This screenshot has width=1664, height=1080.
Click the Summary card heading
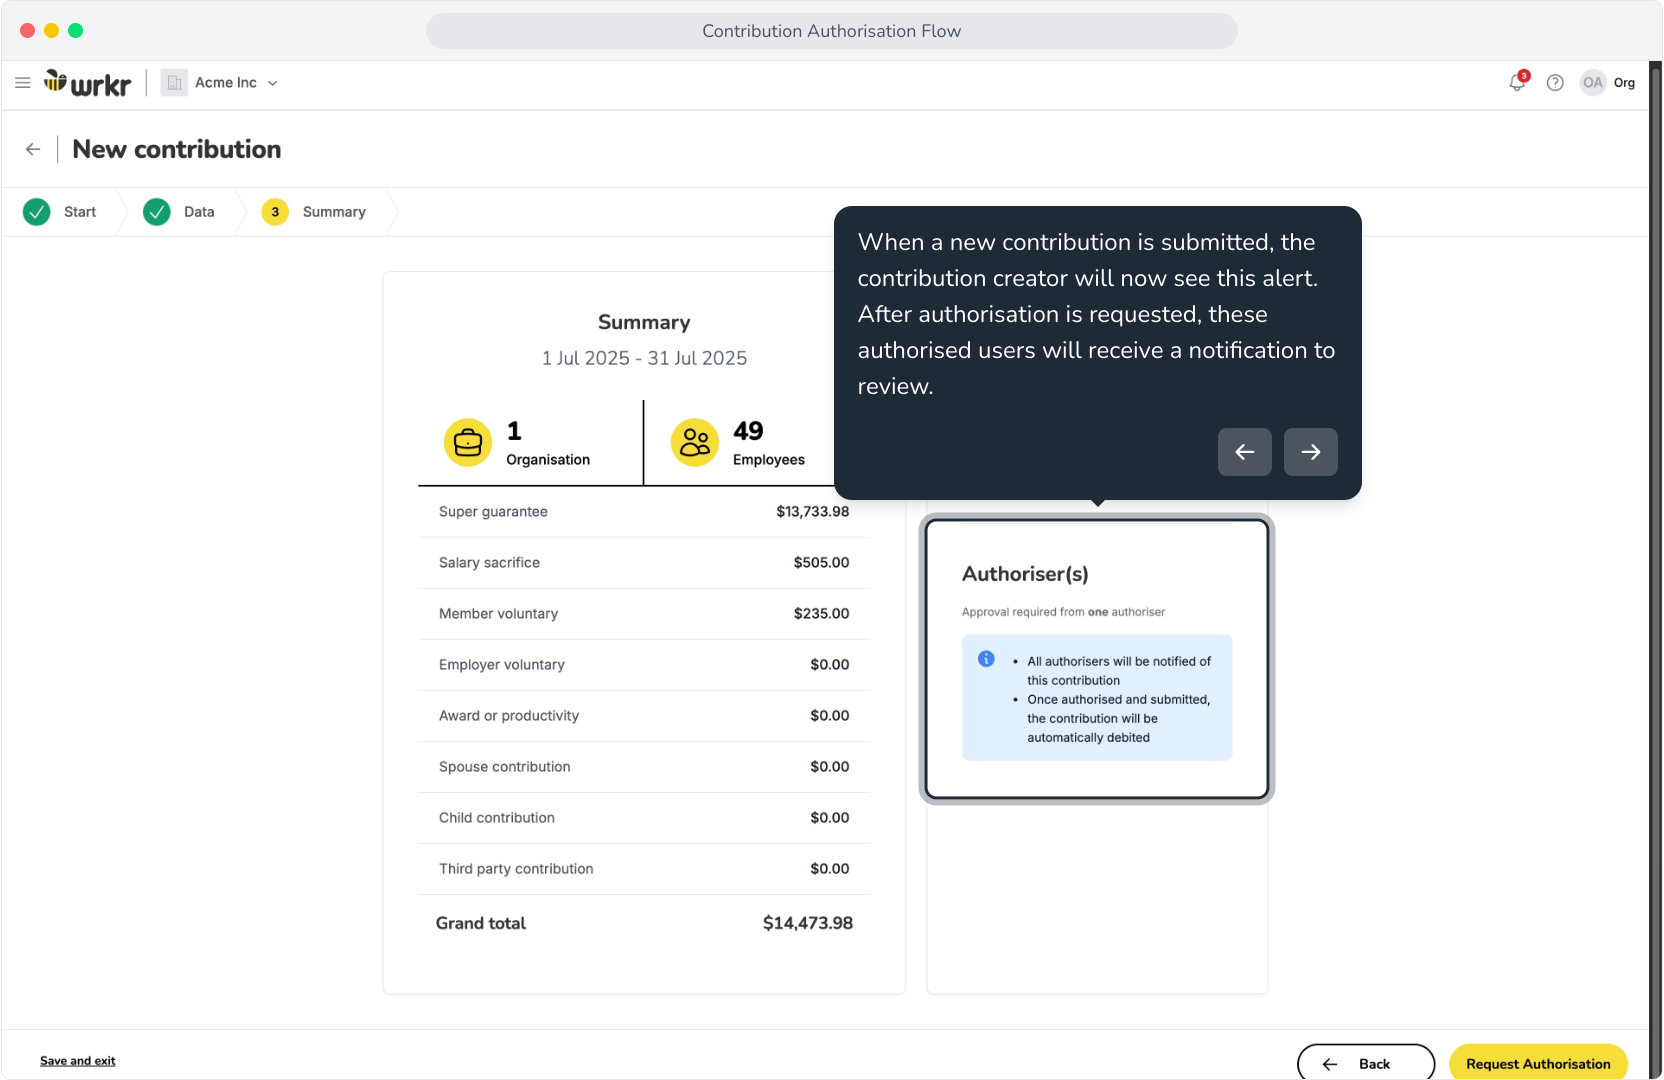tap(644, 322)
